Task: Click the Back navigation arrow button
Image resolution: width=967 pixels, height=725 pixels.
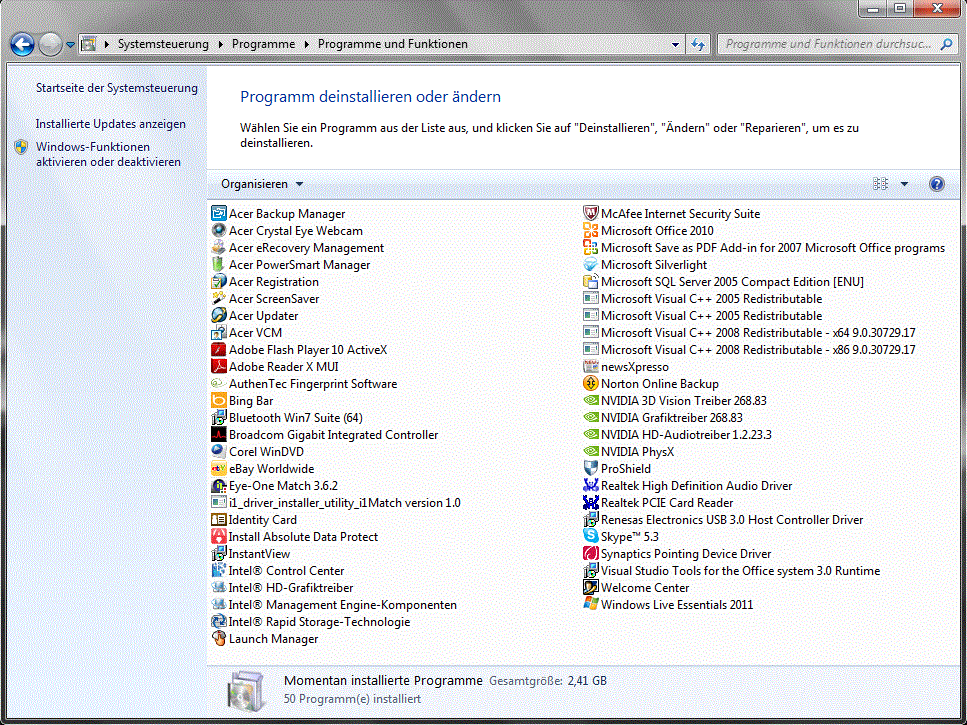Action: tap(22, 44)
